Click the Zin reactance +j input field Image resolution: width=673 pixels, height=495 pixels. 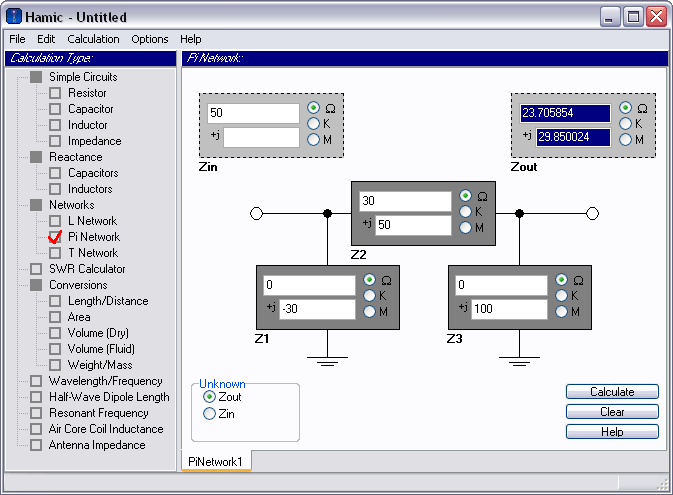[261, 137]
